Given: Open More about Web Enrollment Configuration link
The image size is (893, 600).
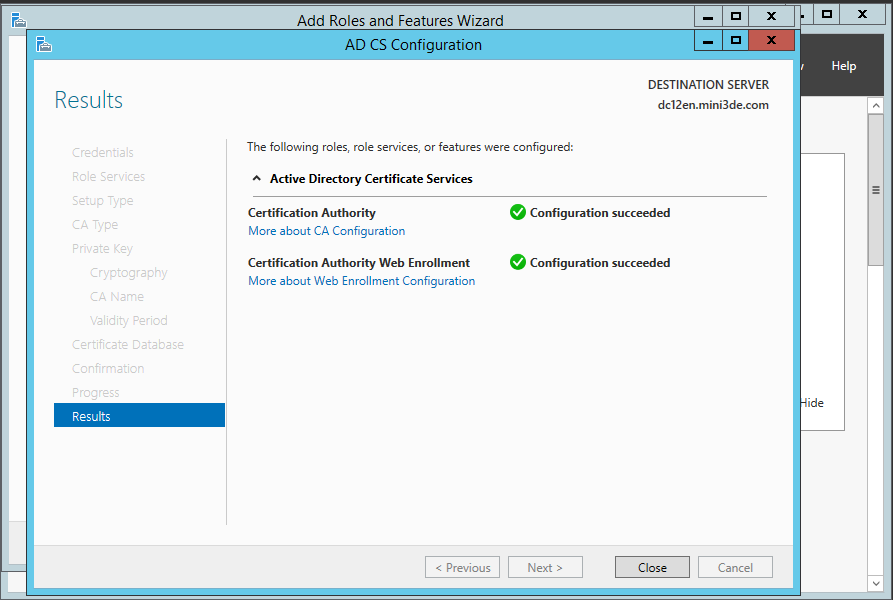Looking at the screenshot, I should coord(361,281).
